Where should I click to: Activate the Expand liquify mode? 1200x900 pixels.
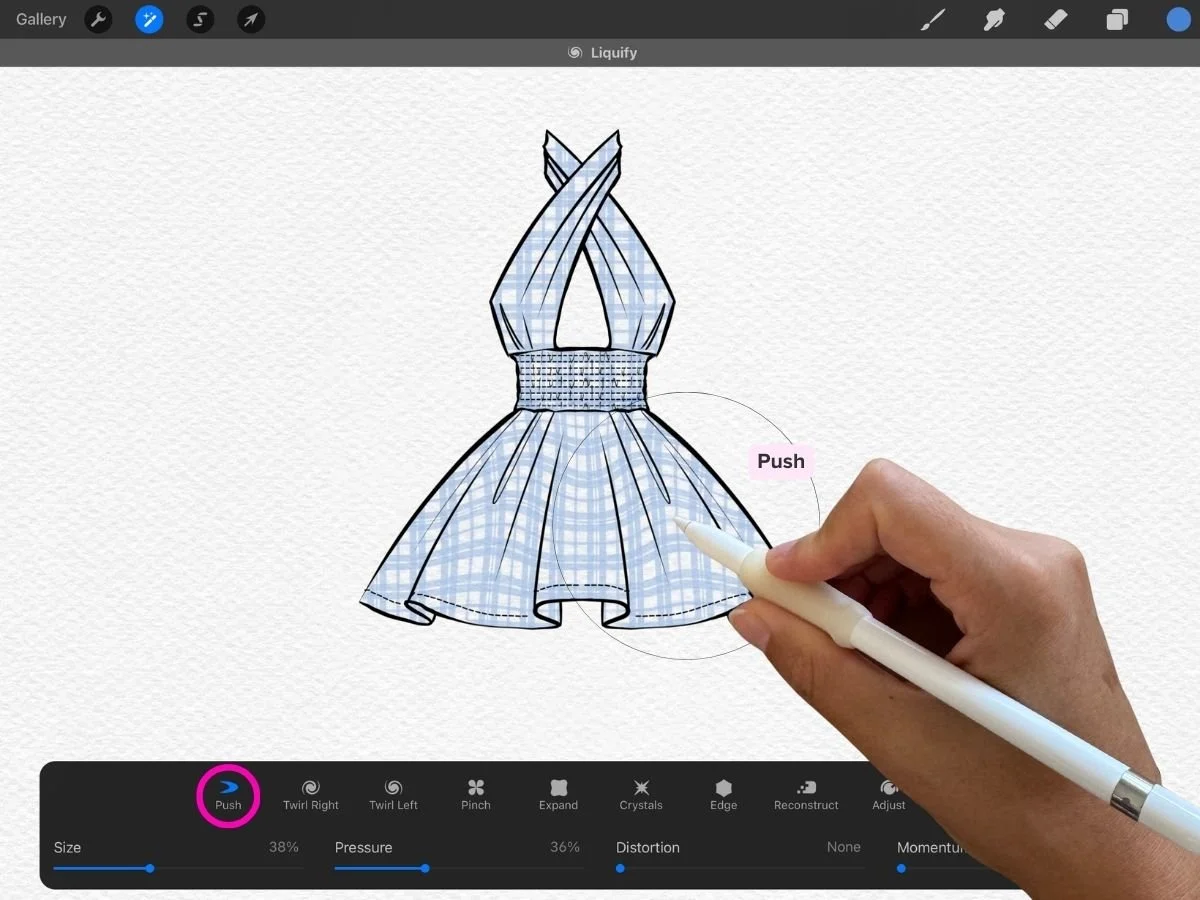point(558,793)
